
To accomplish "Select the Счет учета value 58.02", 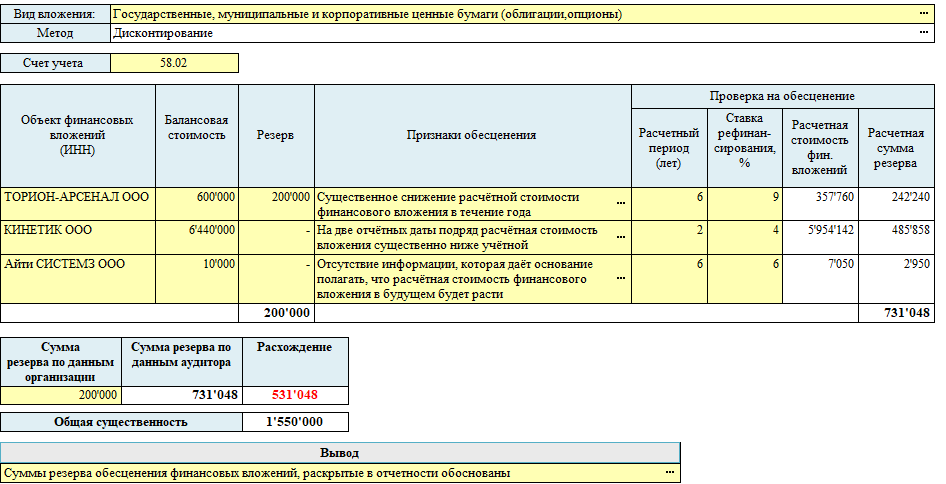I will [174, 63].
